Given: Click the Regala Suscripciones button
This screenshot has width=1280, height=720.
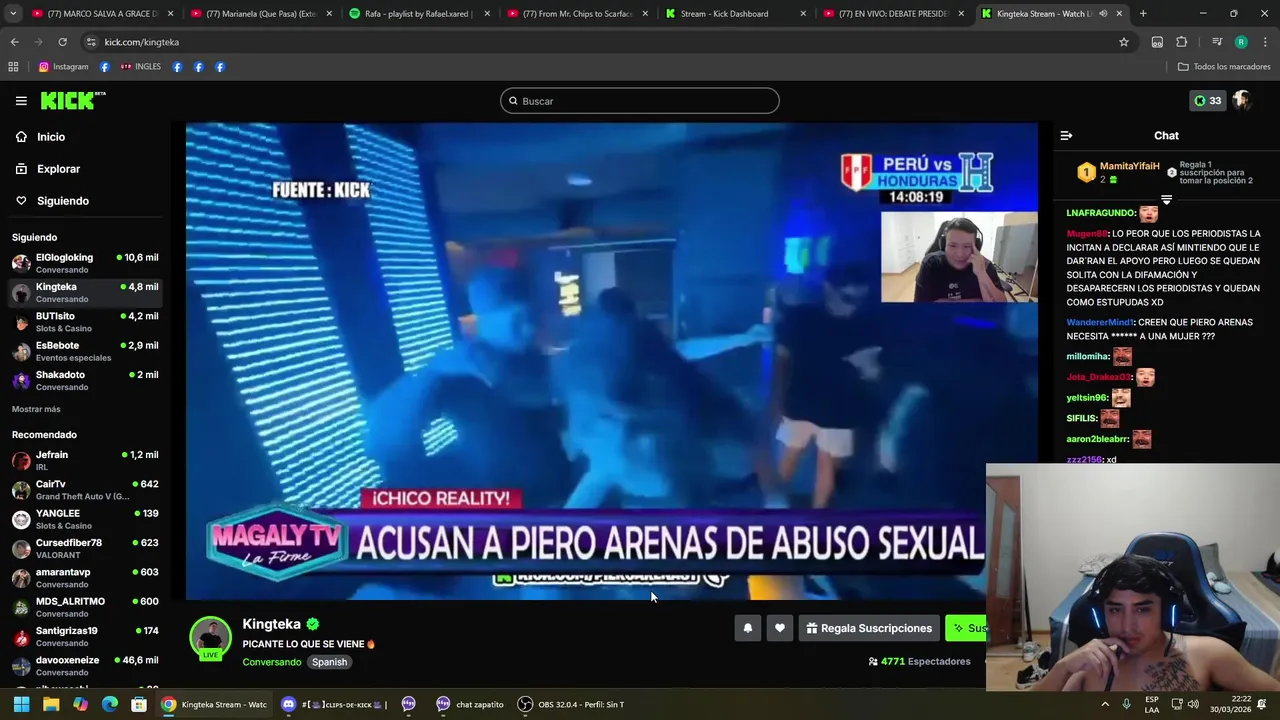Looking at the screenshot, I should (x=869, y=628).
